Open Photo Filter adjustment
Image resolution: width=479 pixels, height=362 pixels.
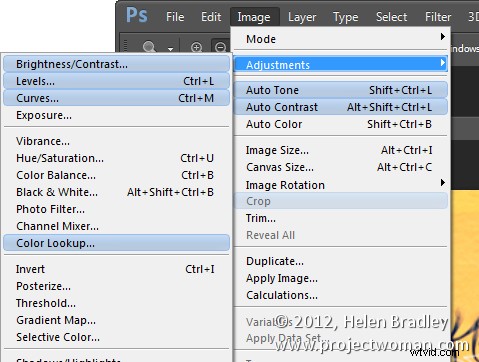coord(116,209)
